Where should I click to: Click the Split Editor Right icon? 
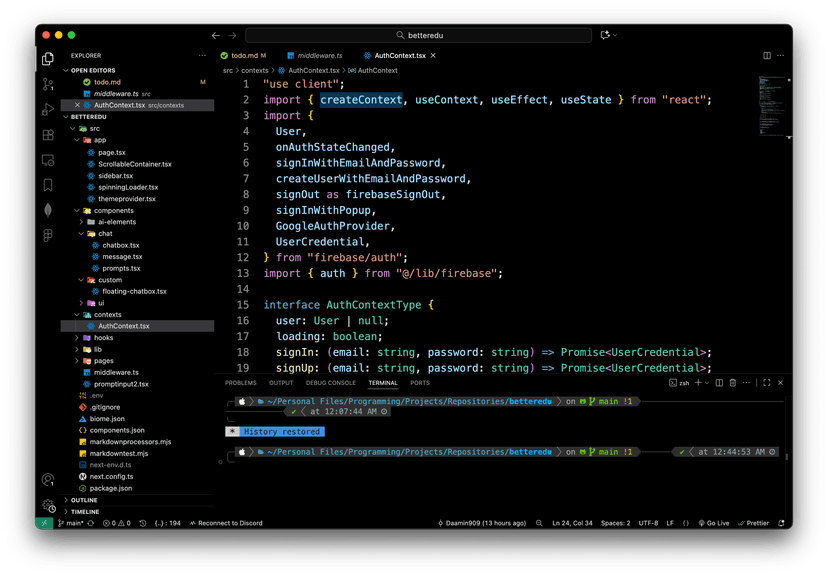click(767, 56)
